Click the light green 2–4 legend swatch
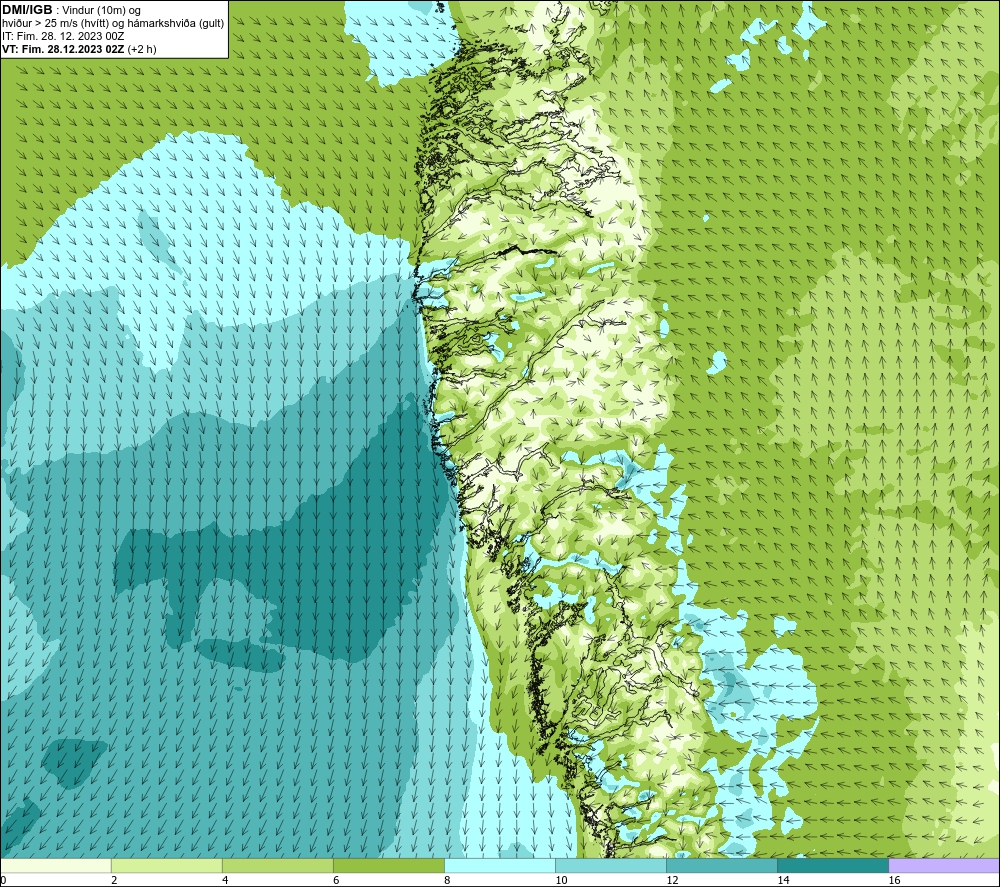The image size is (1000, 887). coord(166,865)
